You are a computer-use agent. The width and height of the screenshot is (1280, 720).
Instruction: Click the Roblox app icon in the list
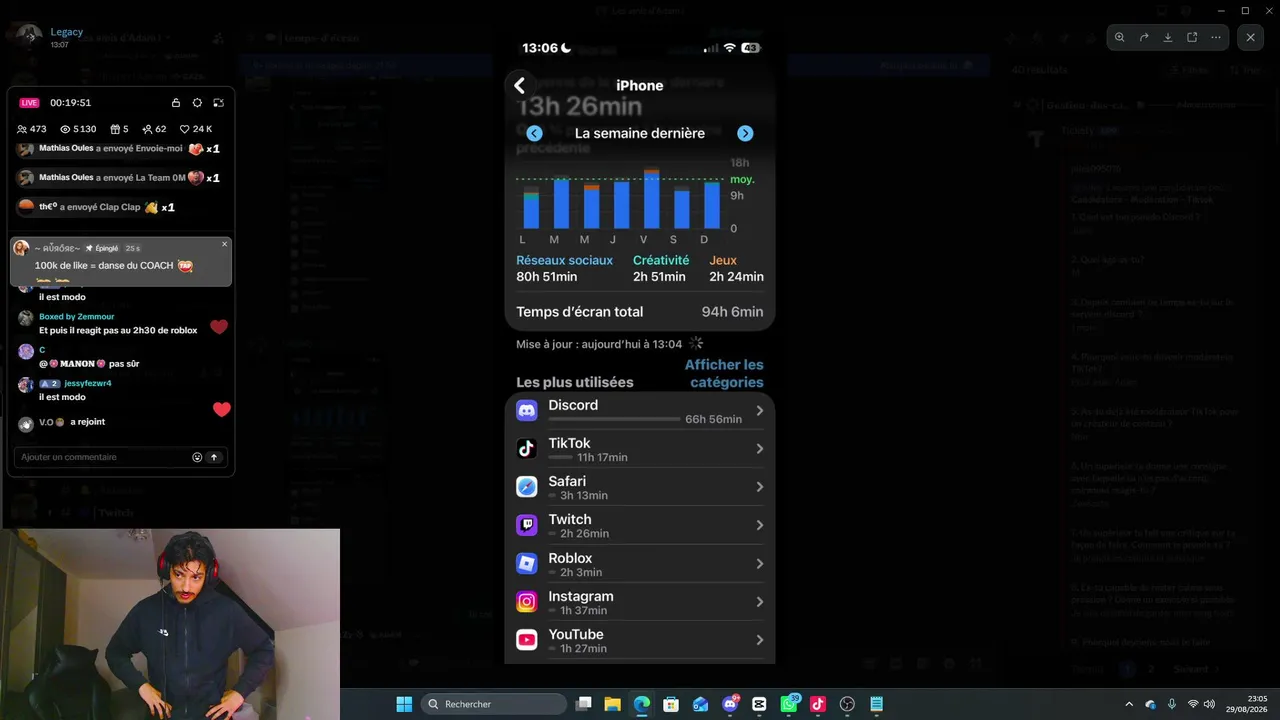click(527, 564)
